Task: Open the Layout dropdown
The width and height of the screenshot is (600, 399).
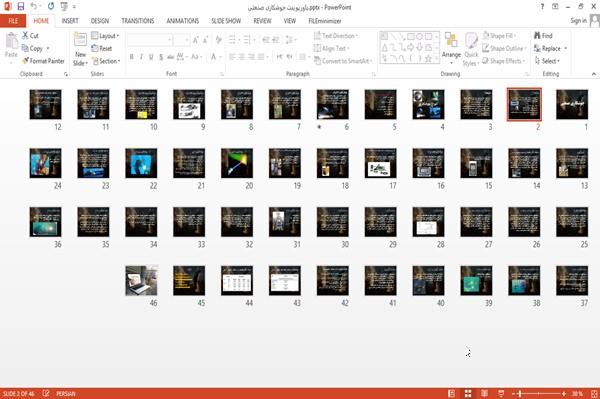Action: [x=105, y=36]
